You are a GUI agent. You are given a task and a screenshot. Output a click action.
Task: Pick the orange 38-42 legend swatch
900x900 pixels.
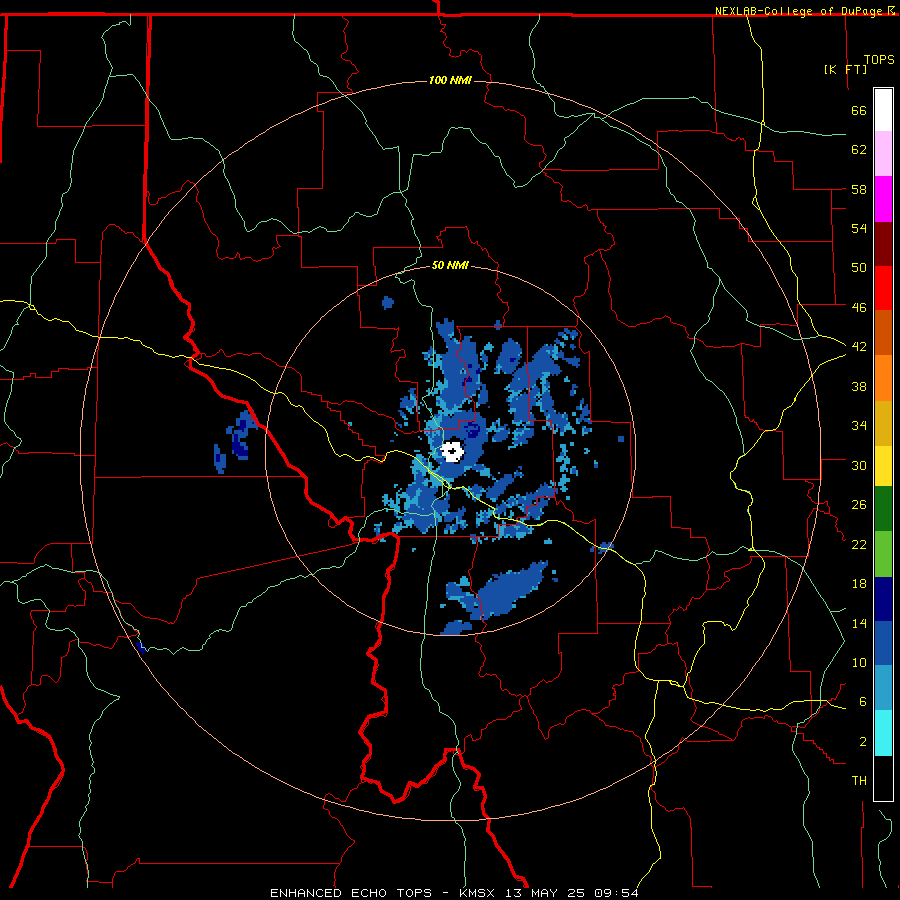pyautogui.click(x=883, y=378)
